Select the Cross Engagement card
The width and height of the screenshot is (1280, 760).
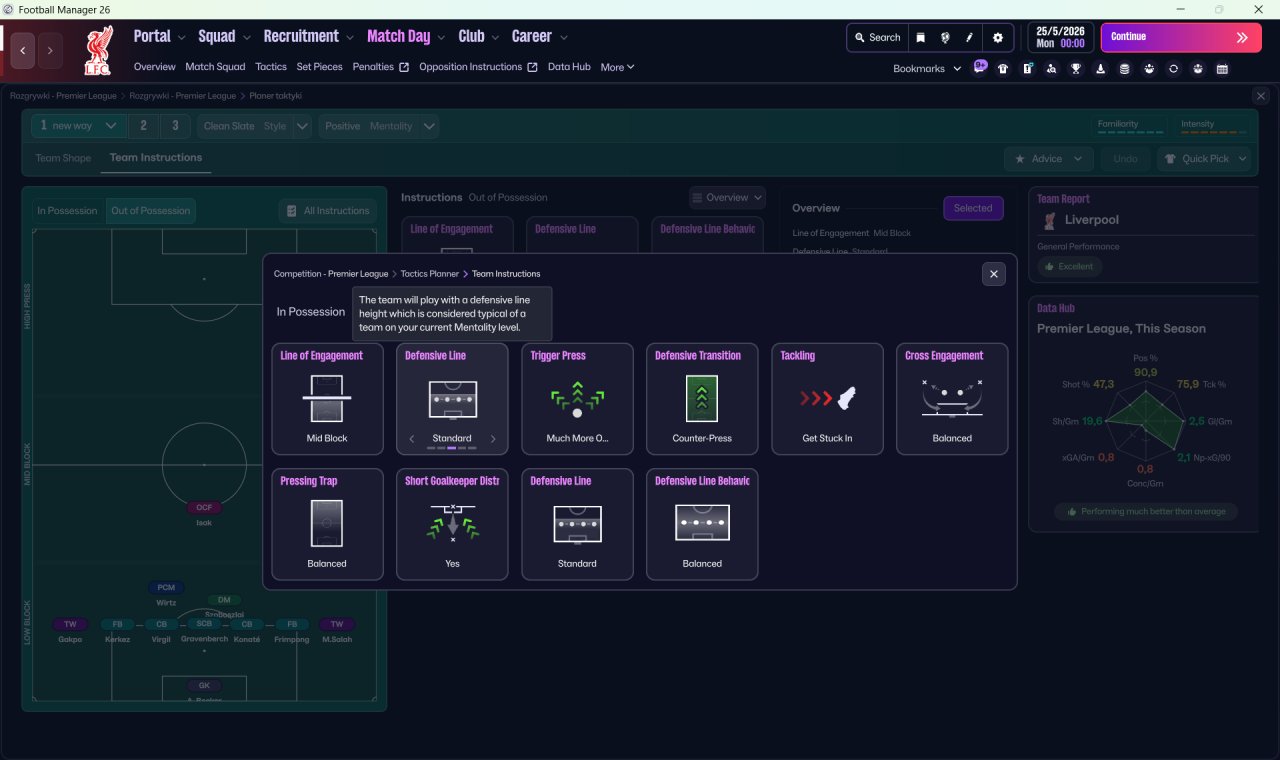click(952, 399)
